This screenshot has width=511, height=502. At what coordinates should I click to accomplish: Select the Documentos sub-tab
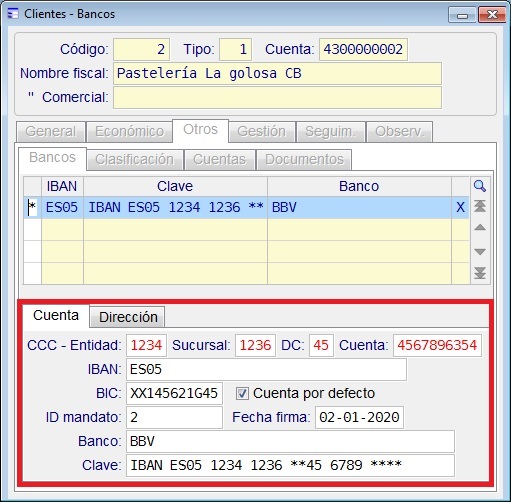(x=304, y=159)
